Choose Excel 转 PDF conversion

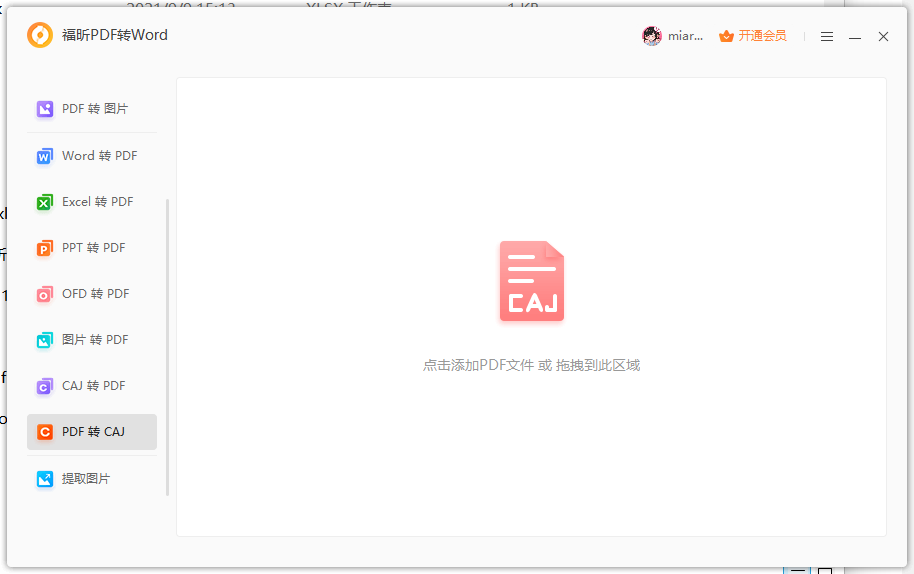tap(92, 202)
